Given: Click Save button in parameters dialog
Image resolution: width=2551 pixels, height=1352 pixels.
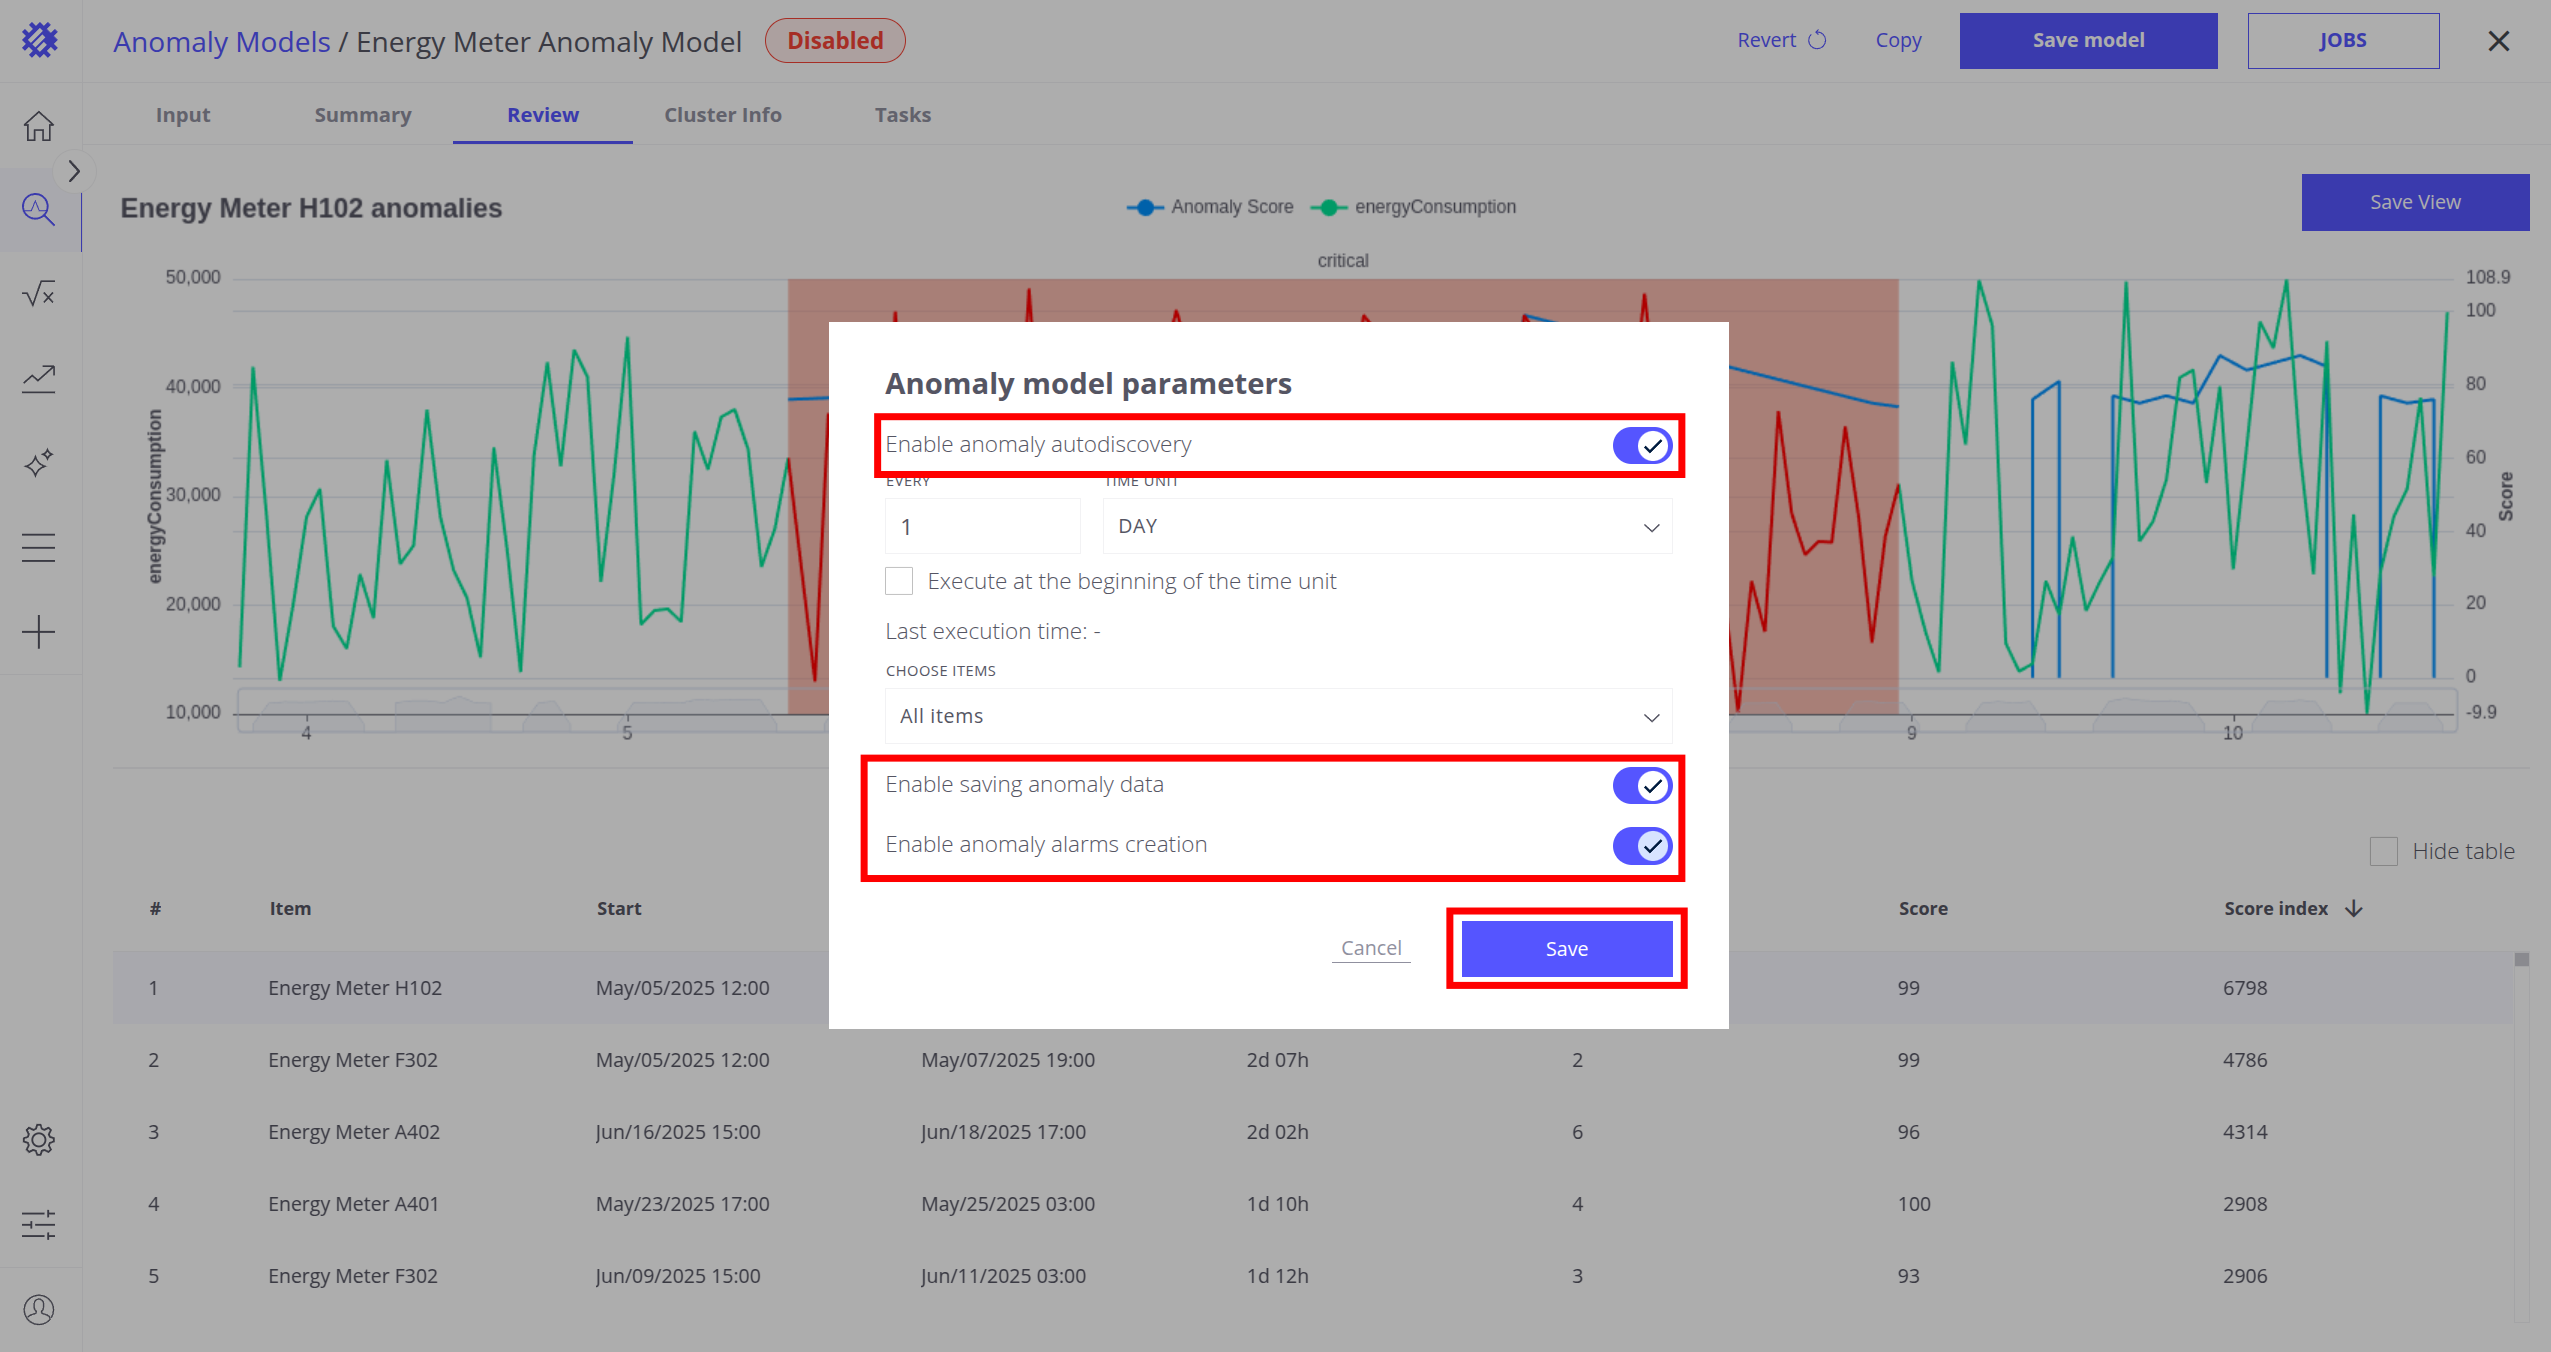Looking at the screenshot, I should [1566, 949].
